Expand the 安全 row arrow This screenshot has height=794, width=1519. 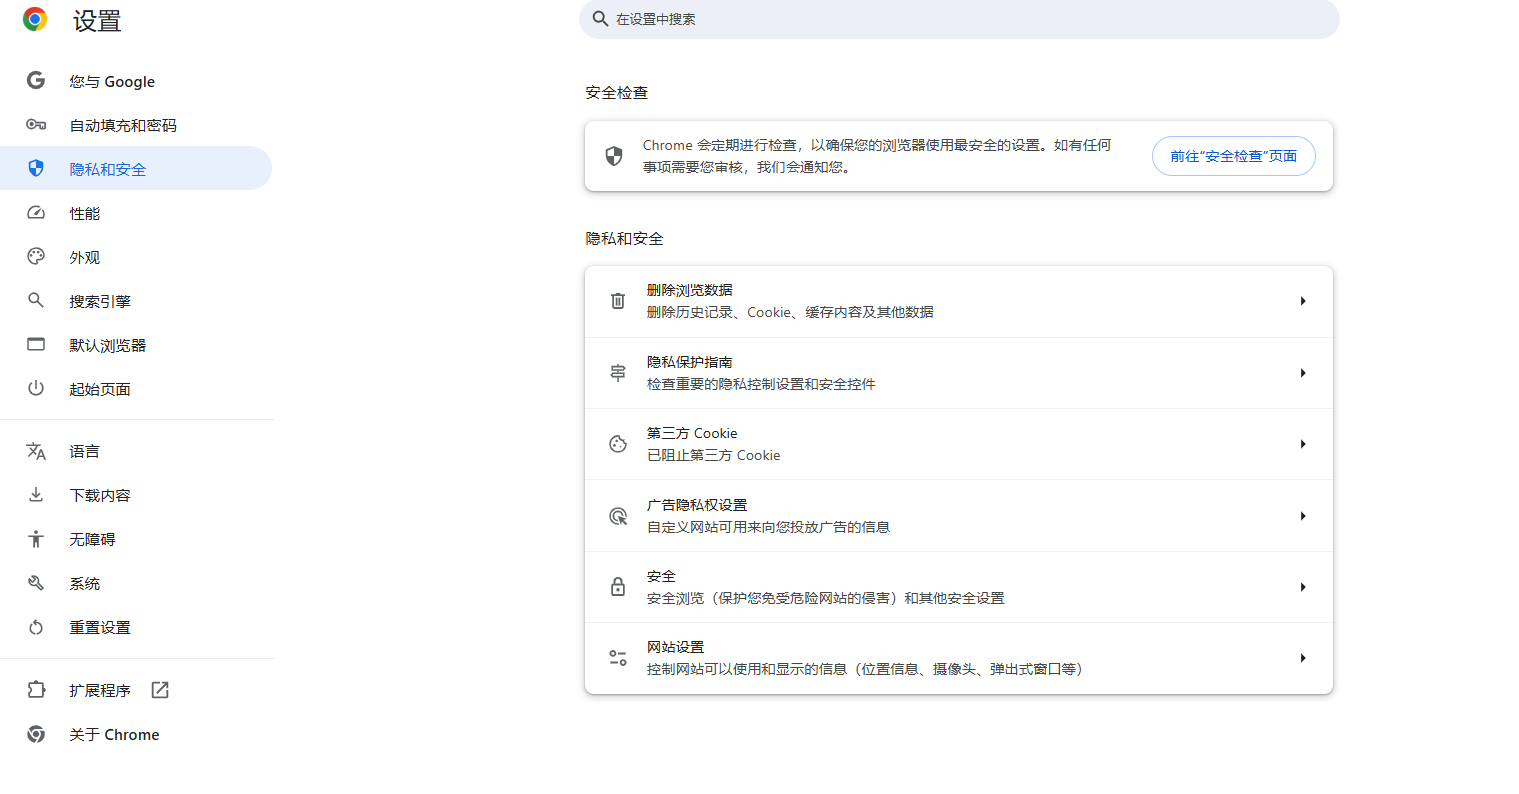tap(1303, 587)
